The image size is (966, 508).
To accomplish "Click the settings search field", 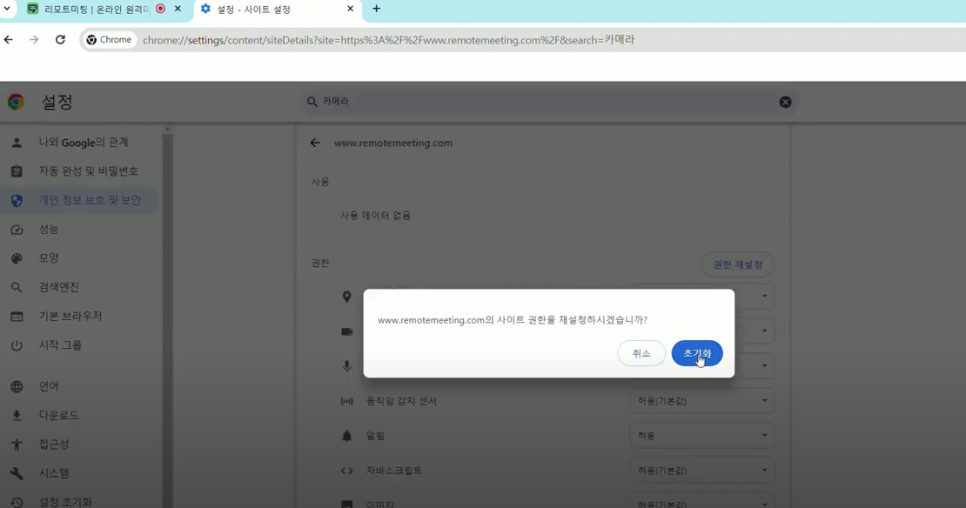I will (x=548, y=102).
